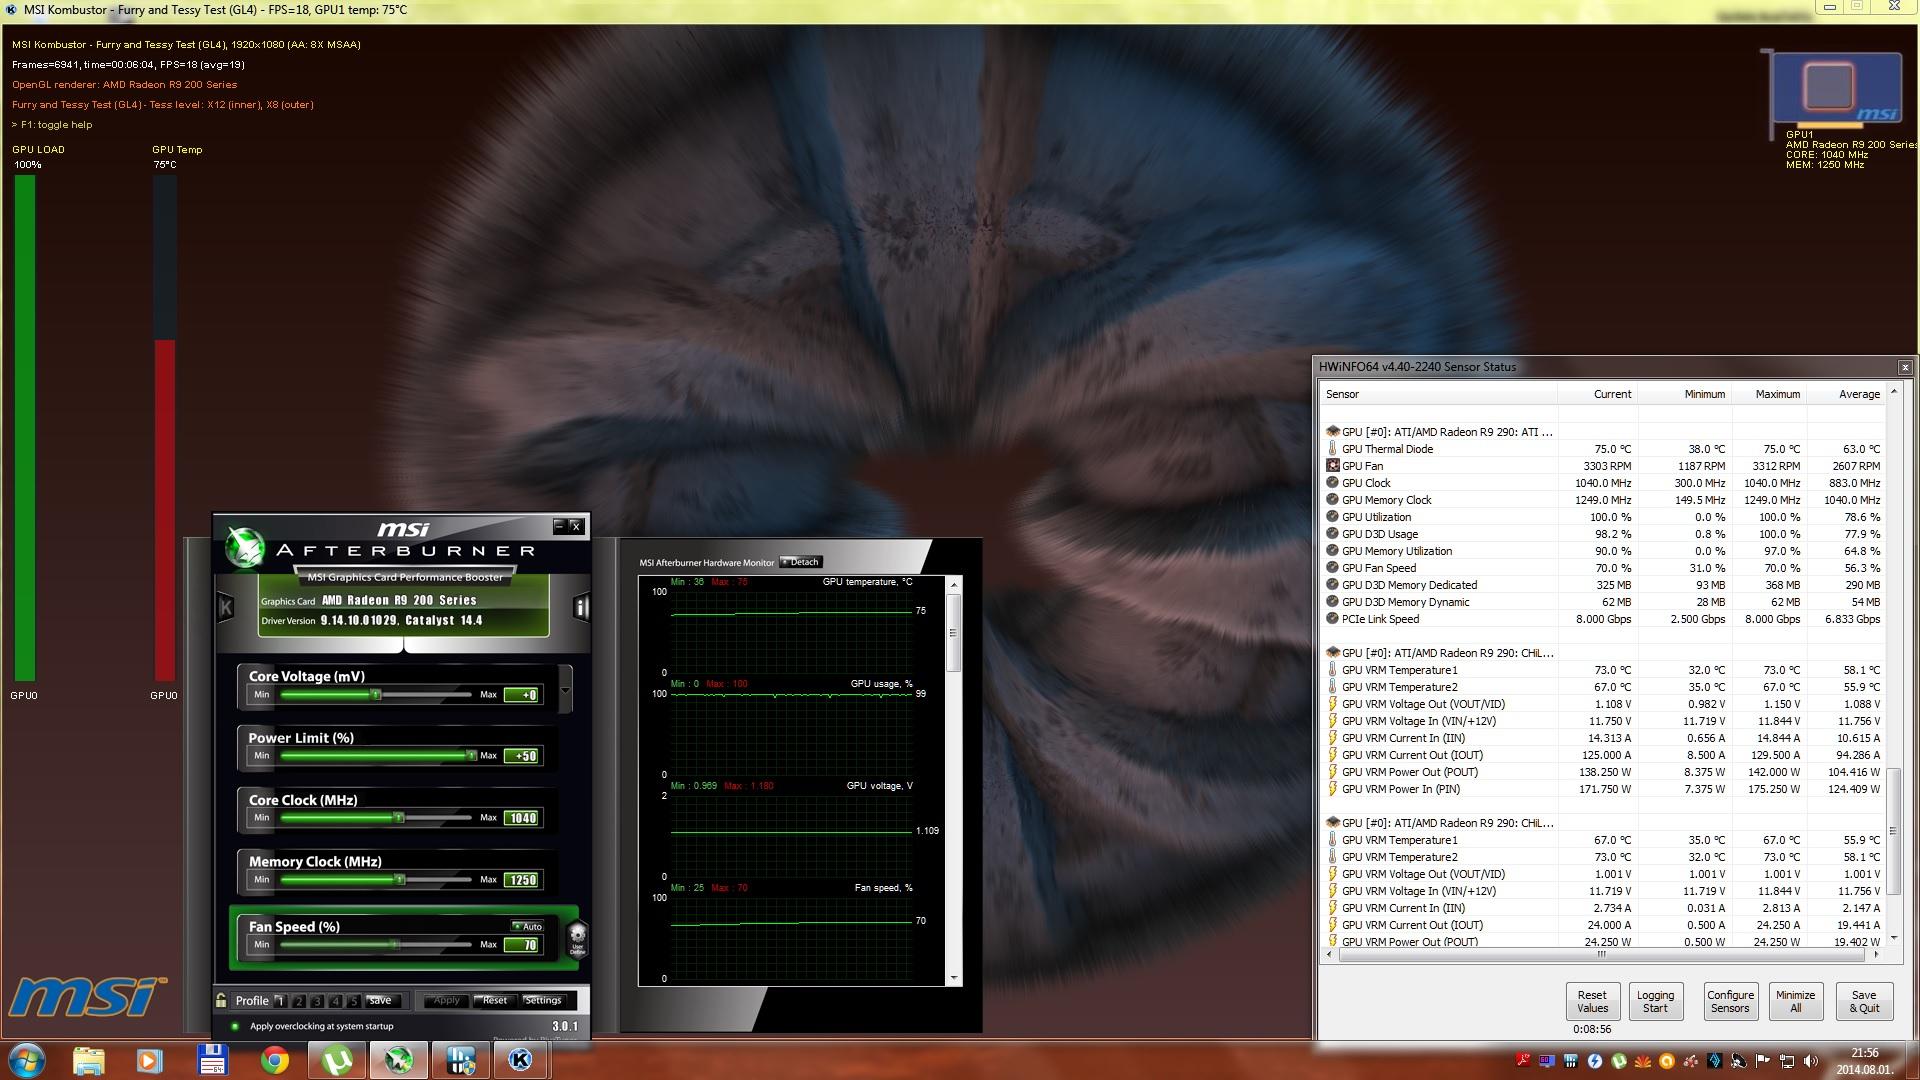Click Save & Quit in HWiNFO
Screen dimensions: 1920x1080
1864,1001
